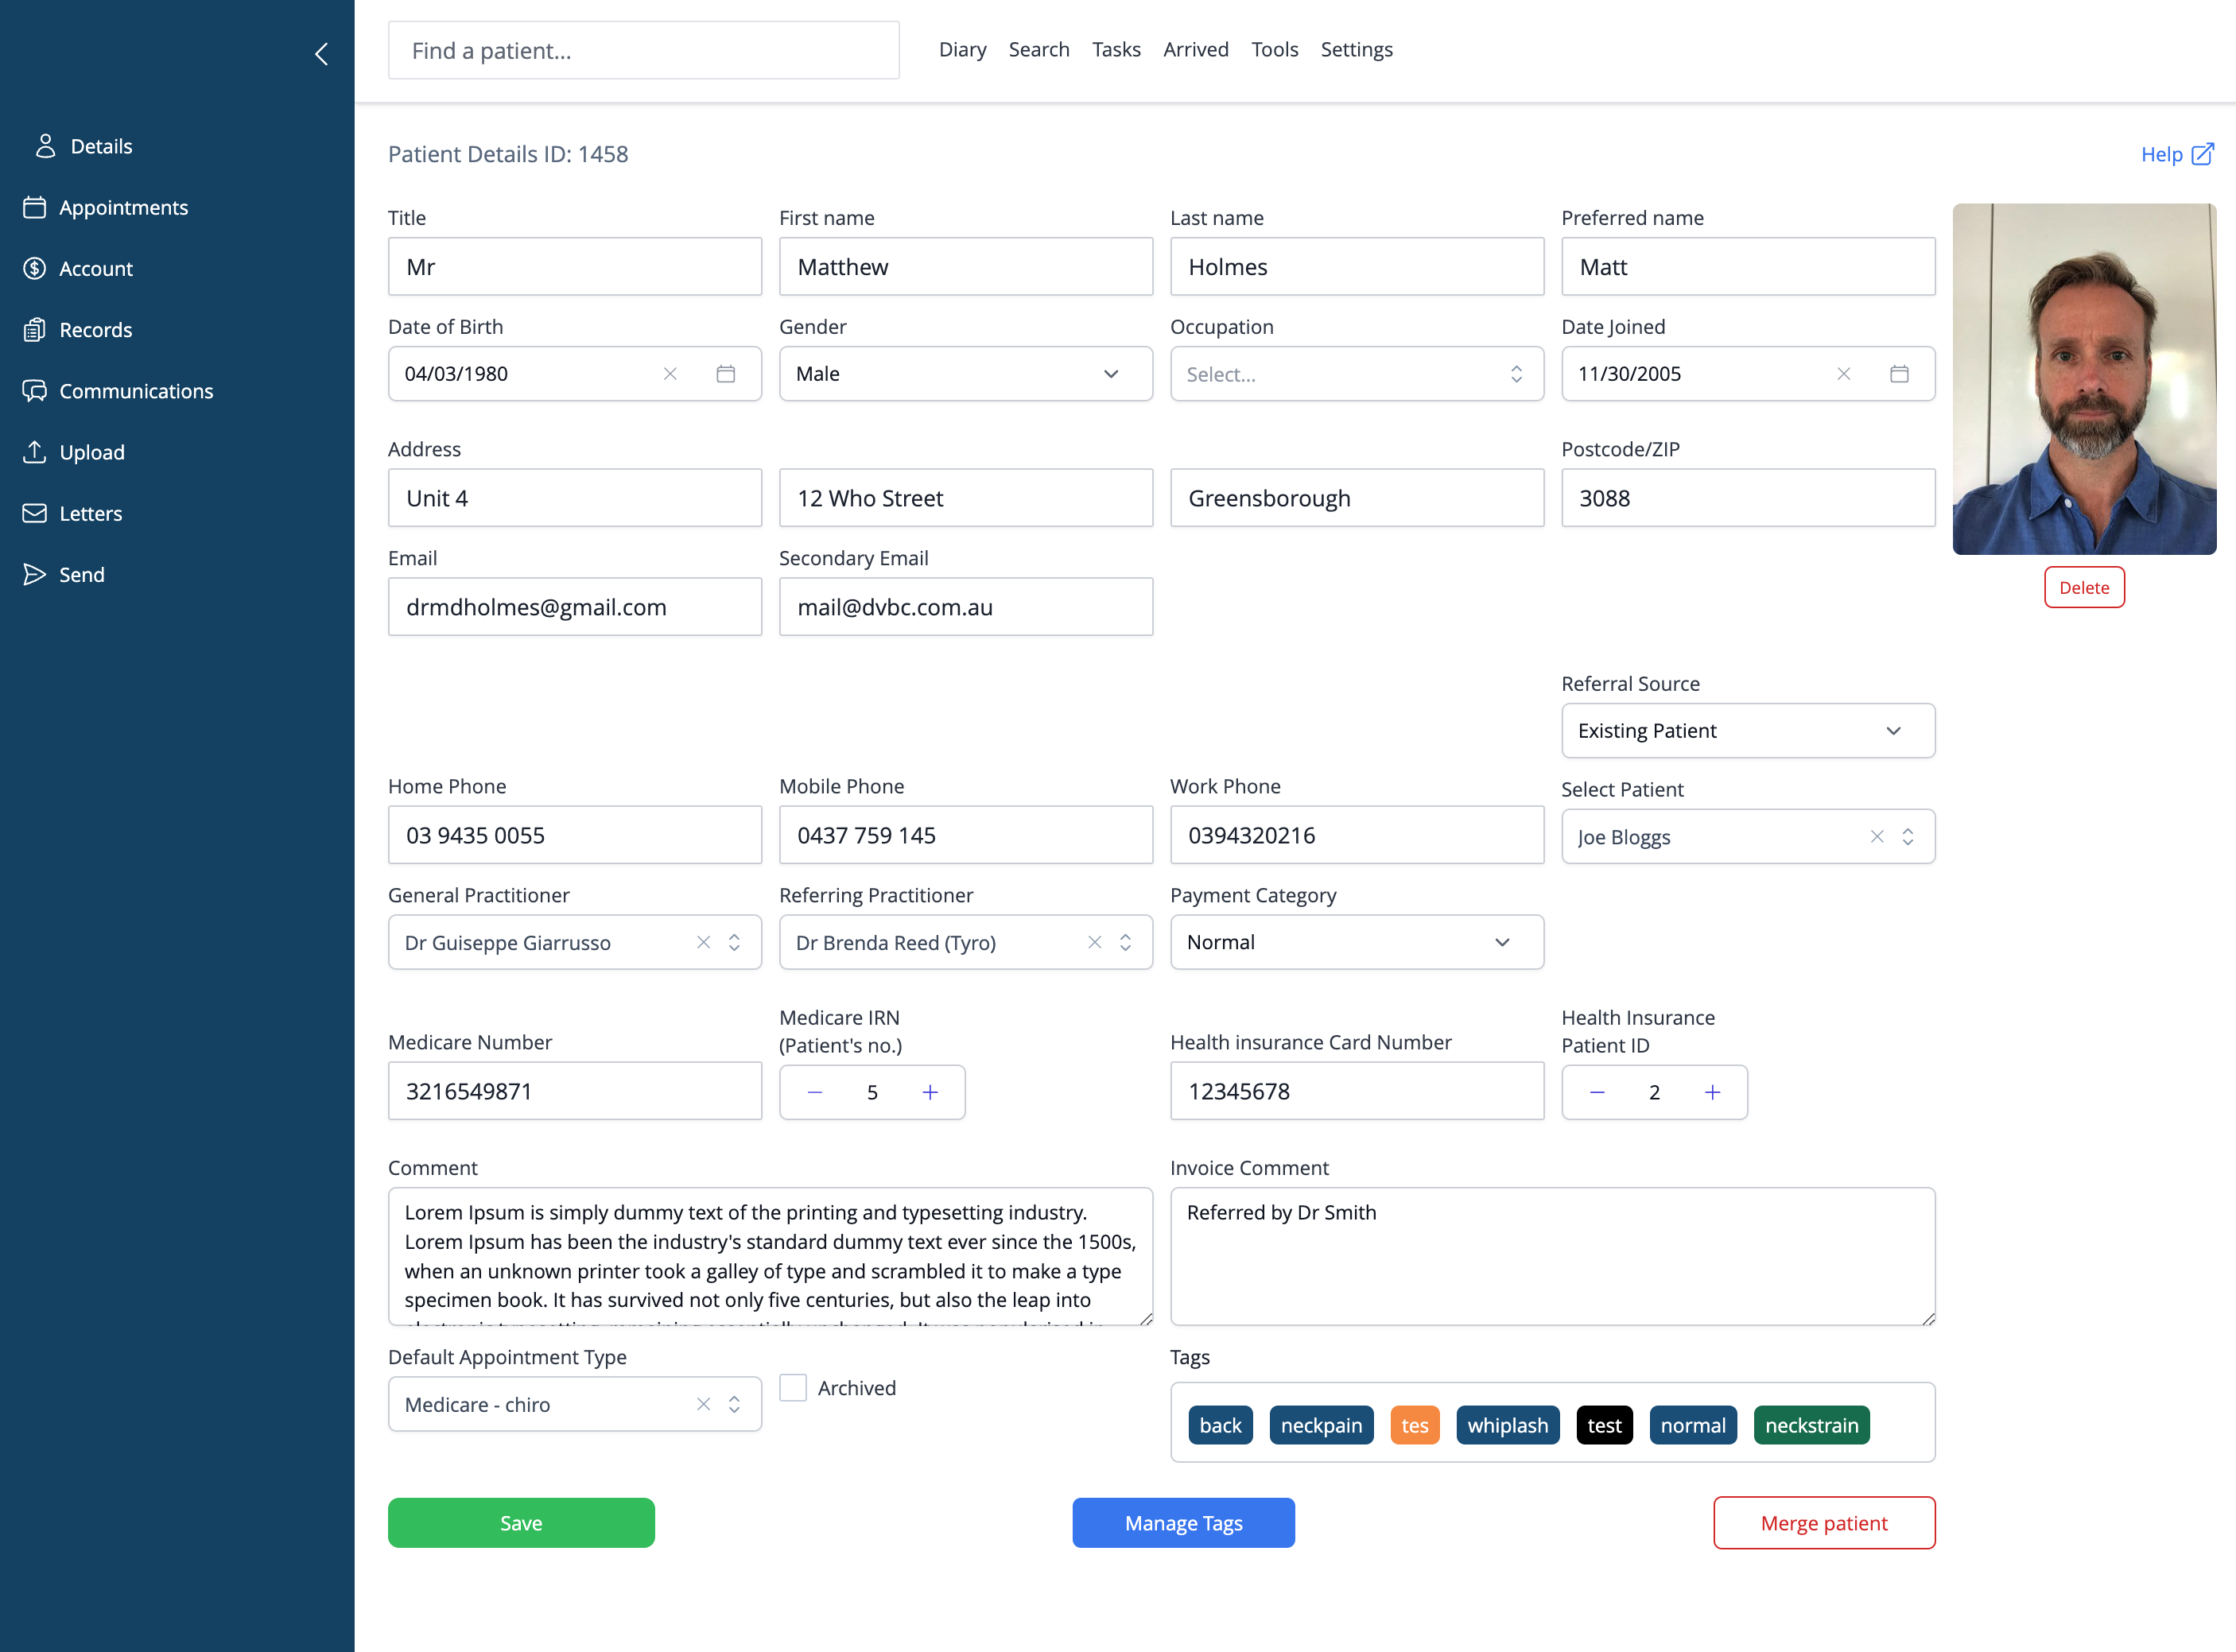
Task: Open the Diary menu item
Action: pyautogui.click(x=962, y=50)
